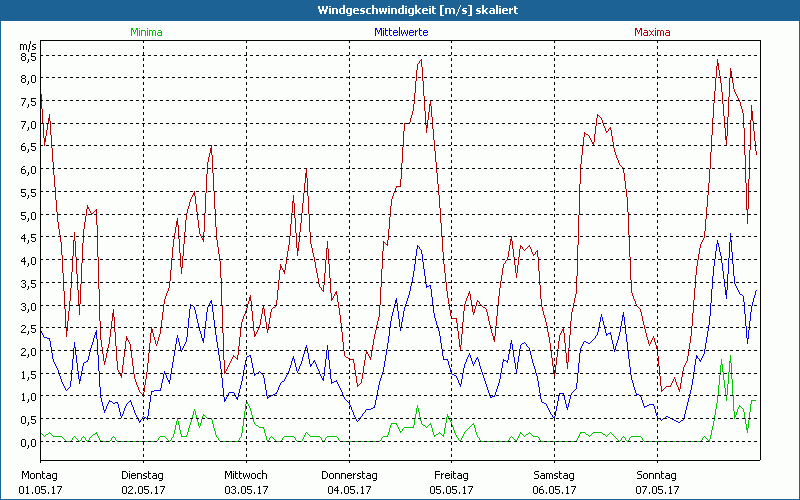Image resolution: width=800 pixels, height=500 pixels.
Task: Click the 02.05.17 date label
Action: (143, 491)
